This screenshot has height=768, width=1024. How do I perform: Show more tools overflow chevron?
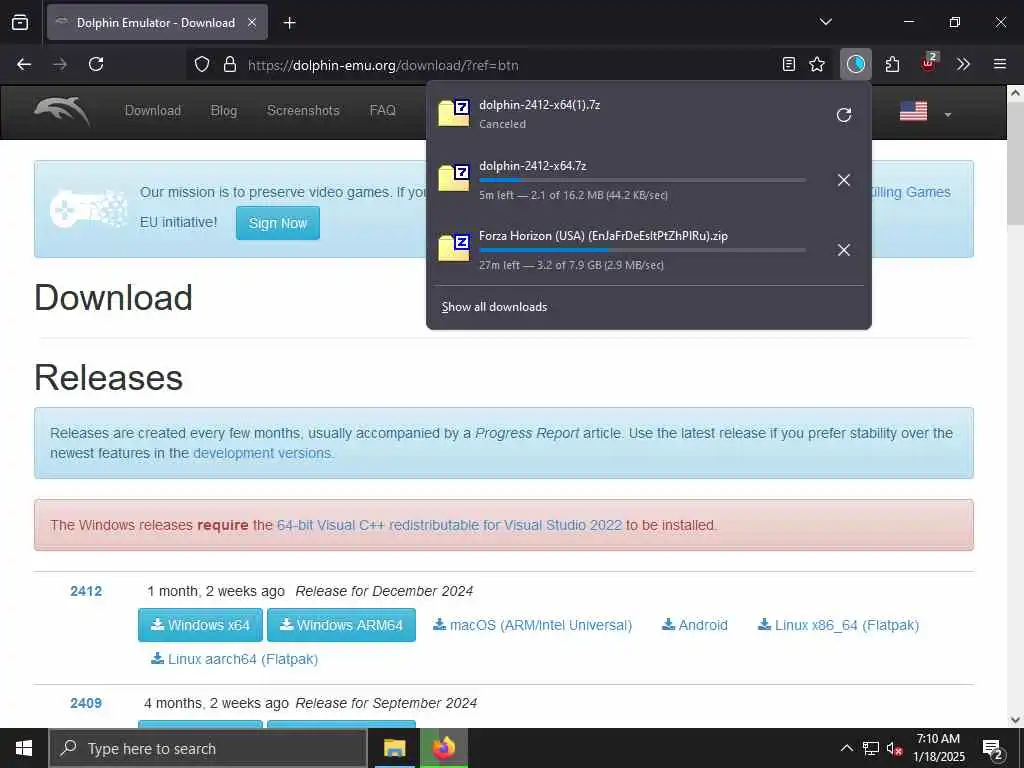coord(963,64)
